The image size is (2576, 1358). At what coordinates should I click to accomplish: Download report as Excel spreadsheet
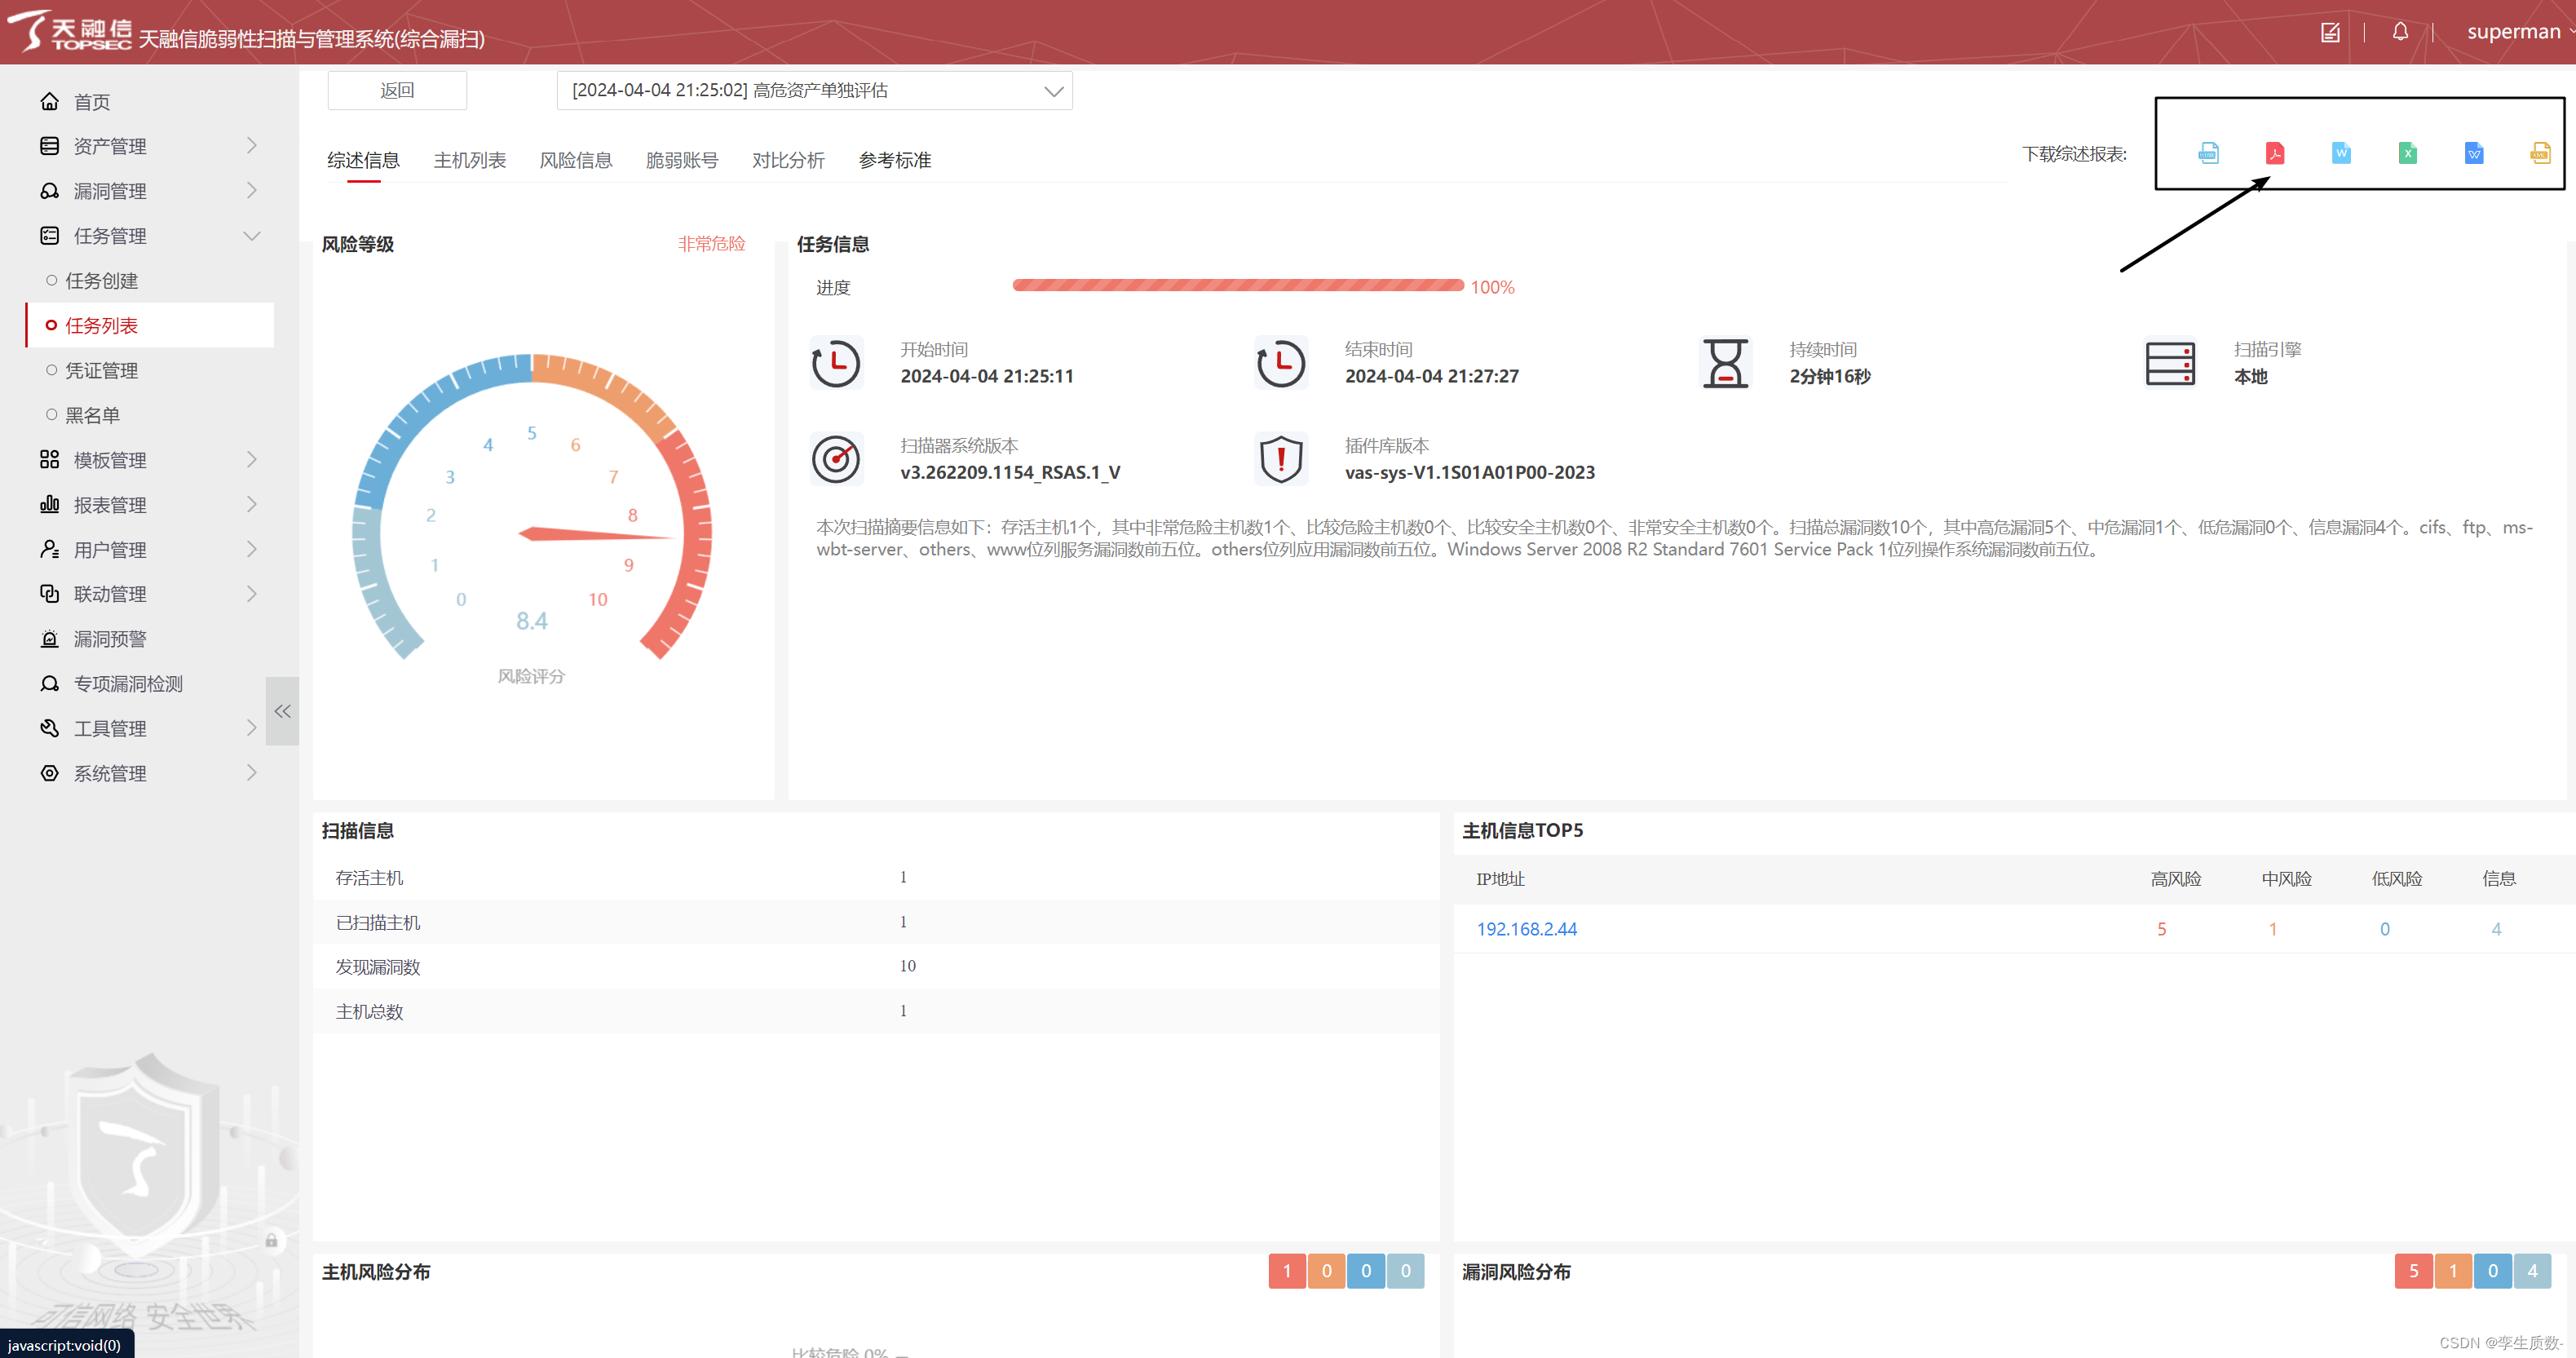(x=2407, y=153)
